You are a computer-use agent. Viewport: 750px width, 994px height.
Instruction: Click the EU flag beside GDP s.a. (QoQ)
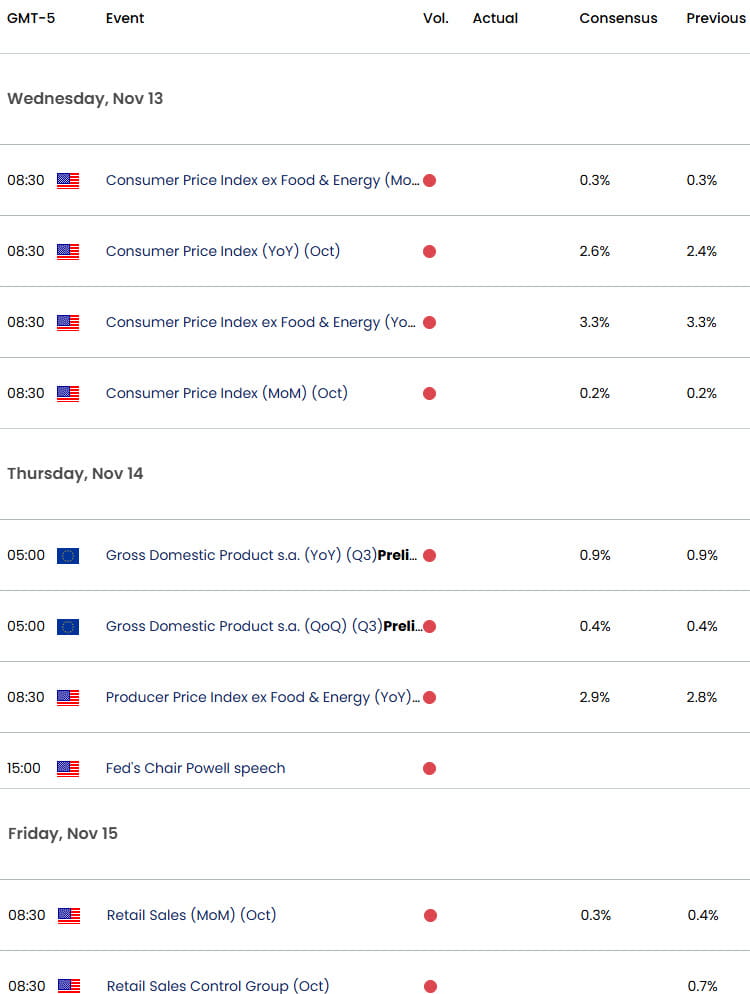[x=67, y=626]
